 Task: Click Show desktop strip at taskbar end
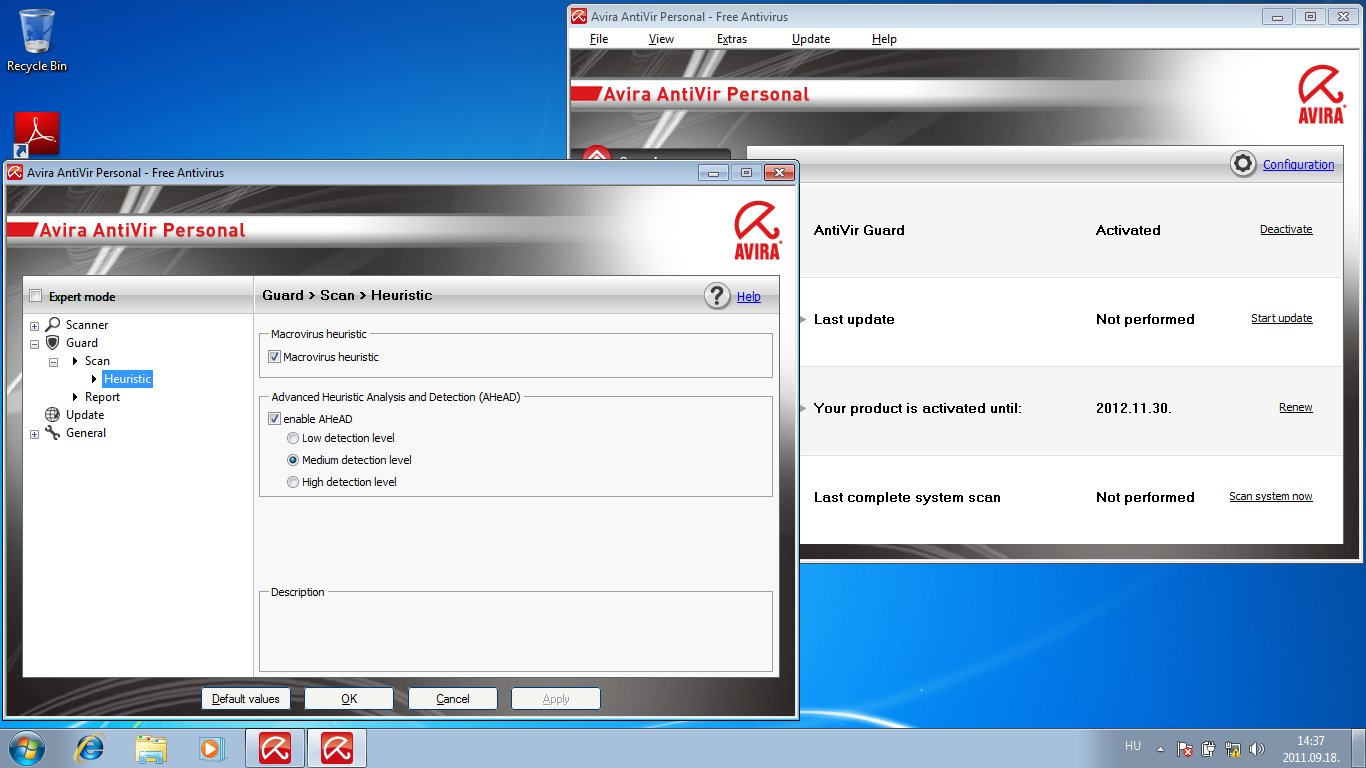pos(1358,748)
